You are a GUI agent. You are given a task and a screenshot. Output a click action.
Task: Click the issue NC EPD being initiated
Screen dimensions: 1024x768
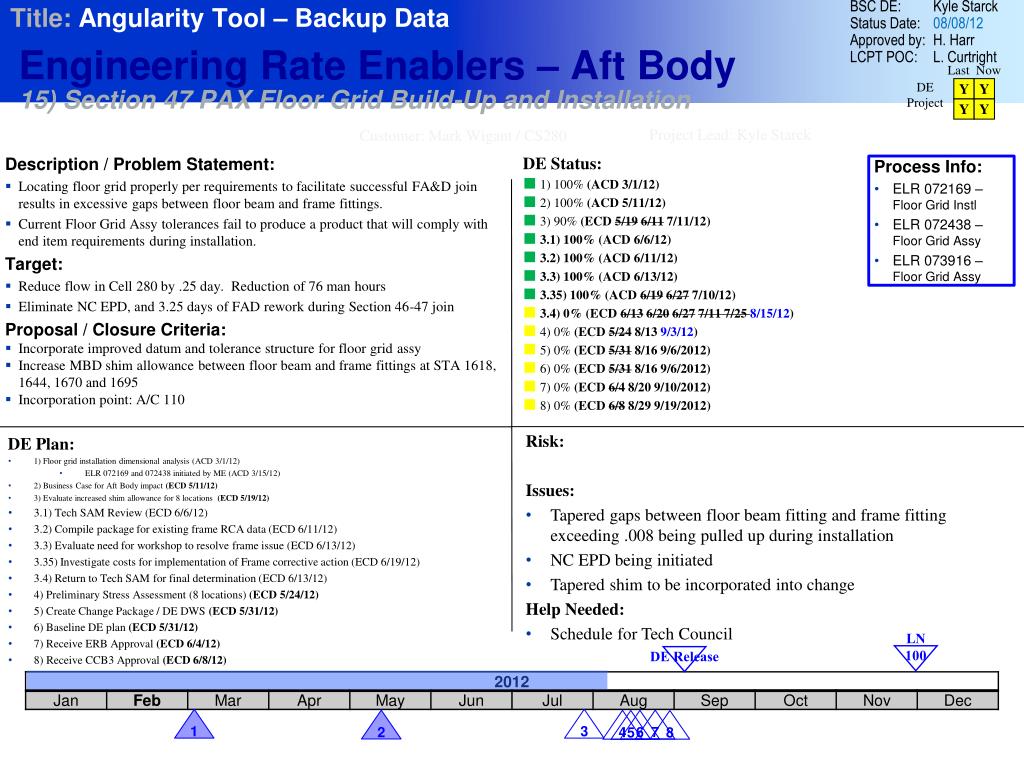click(x=631, y=560)
